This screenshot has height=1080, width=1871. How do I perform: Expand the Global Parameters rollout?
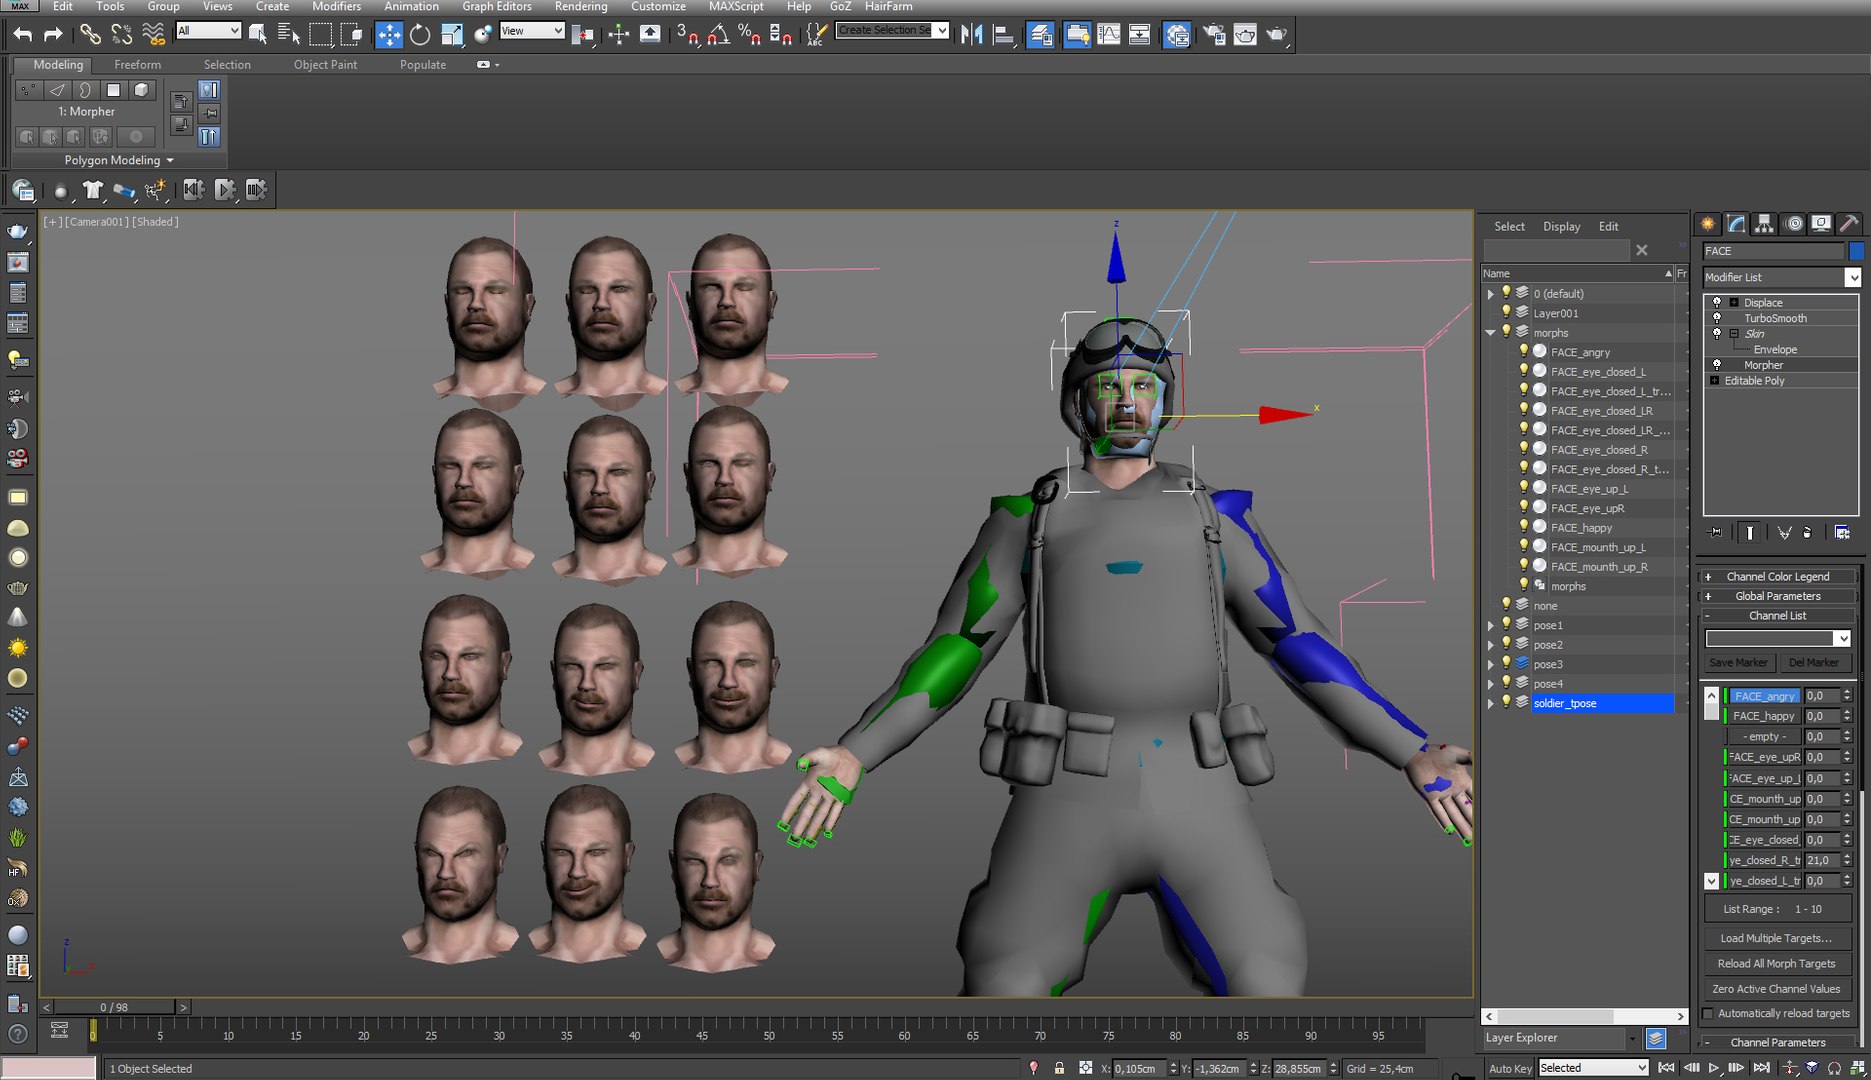(x=1778, y=596)
